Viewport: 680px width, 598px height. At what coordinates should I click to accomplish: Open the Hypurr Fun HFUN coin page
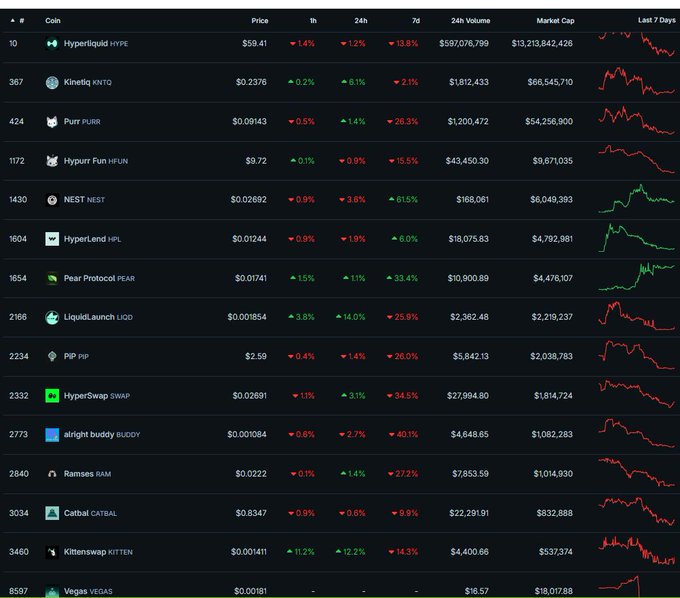pos(96,161)
